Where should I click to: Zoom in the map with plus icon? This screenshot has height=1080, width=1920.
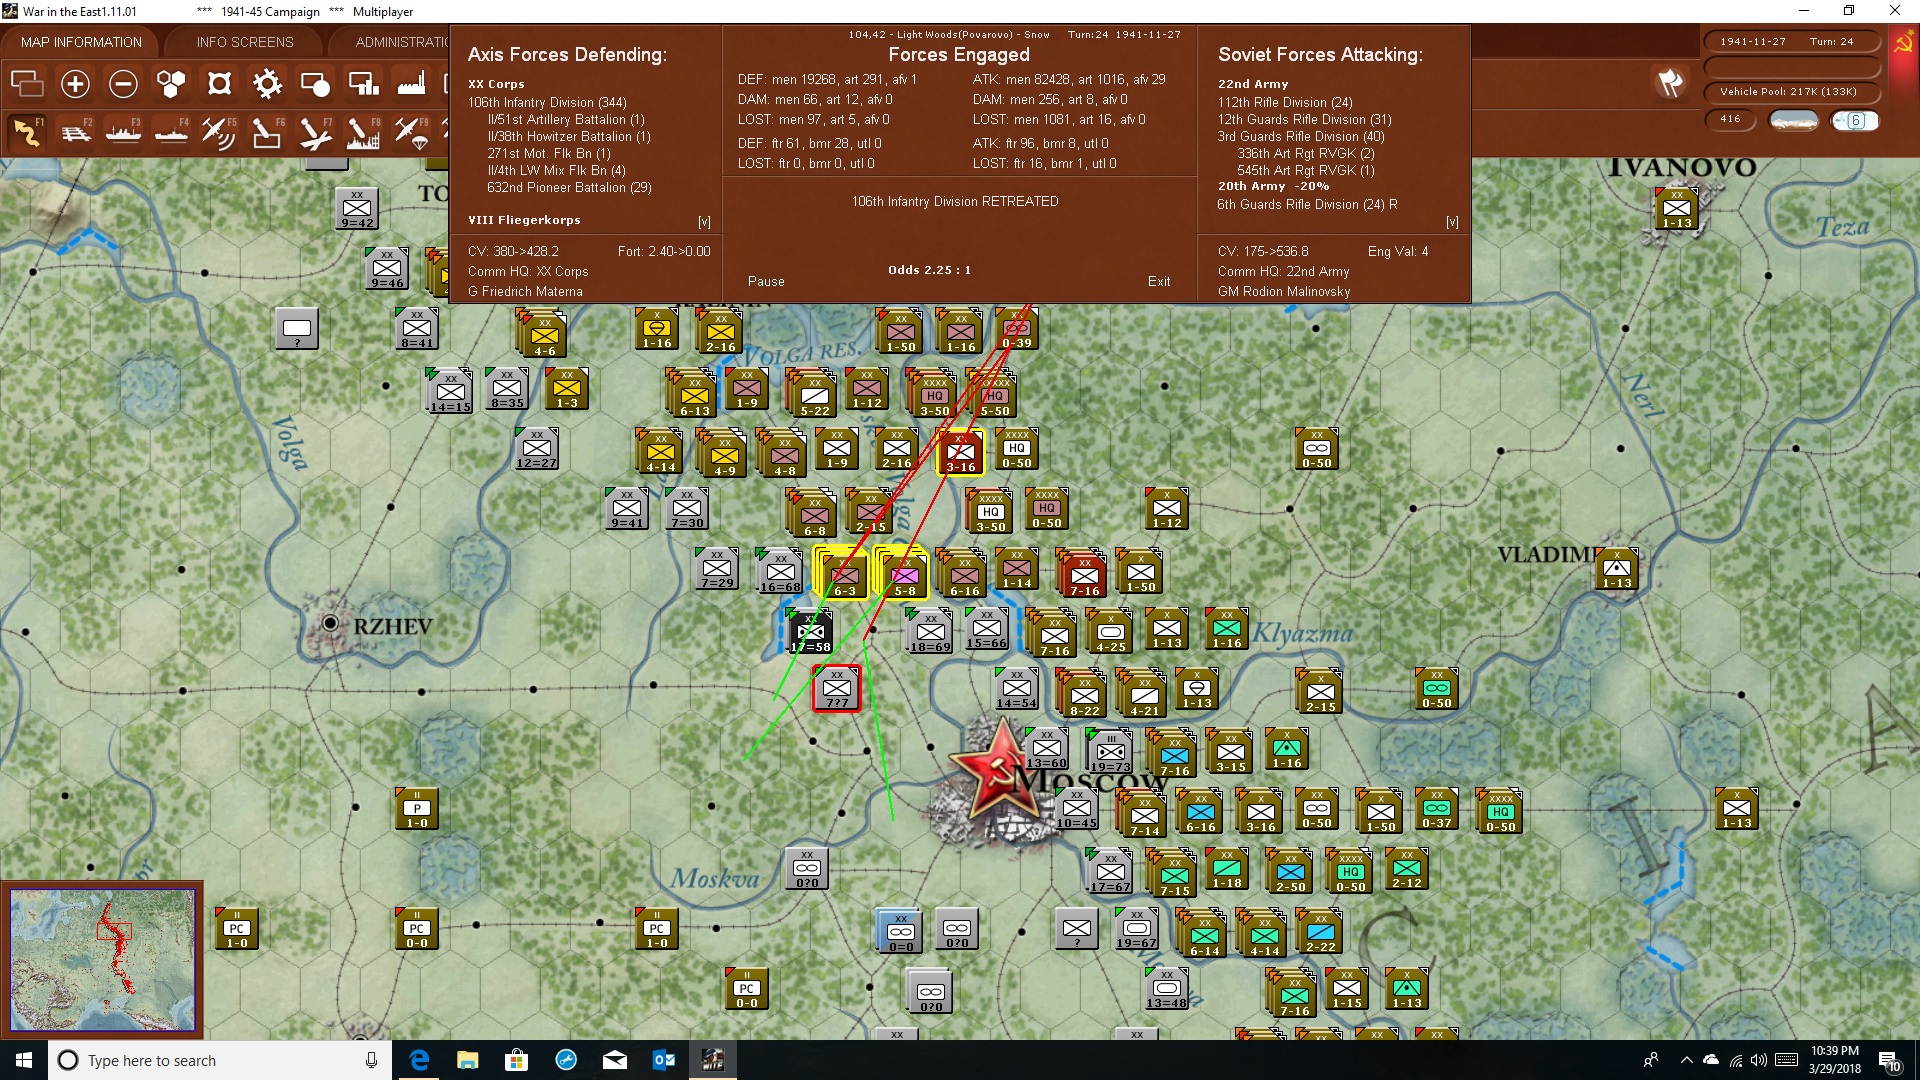(75, 84)
